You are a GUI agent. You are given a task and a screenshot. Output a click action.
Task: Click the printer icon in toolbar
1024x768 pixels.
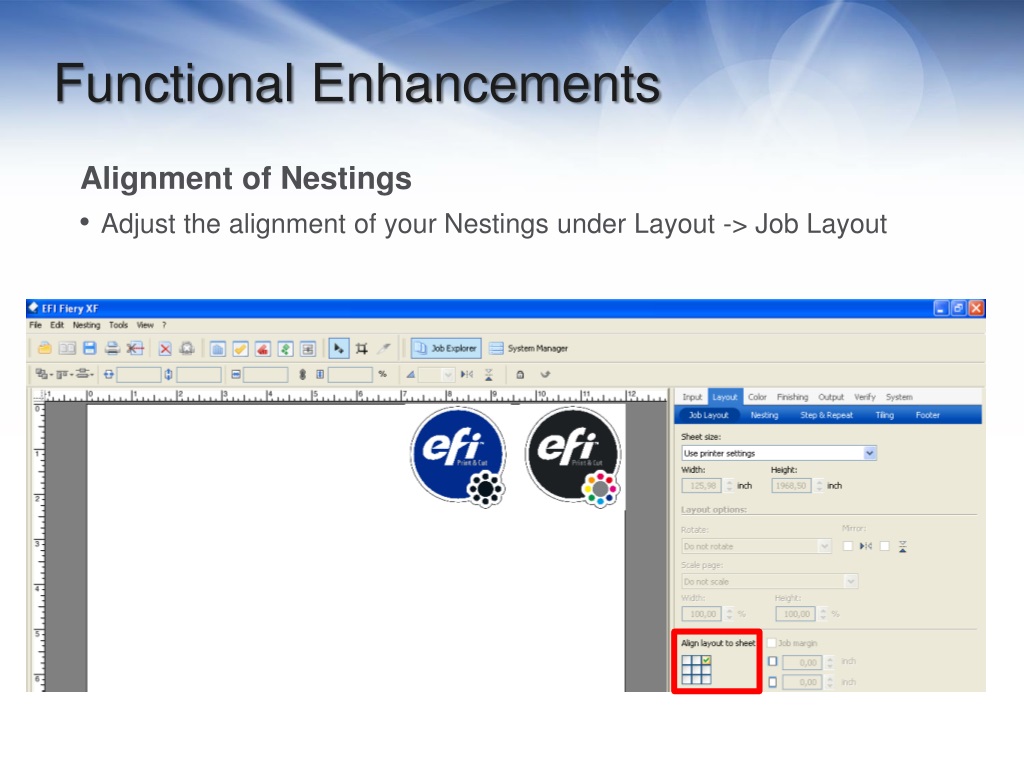(x=112, y=348)
